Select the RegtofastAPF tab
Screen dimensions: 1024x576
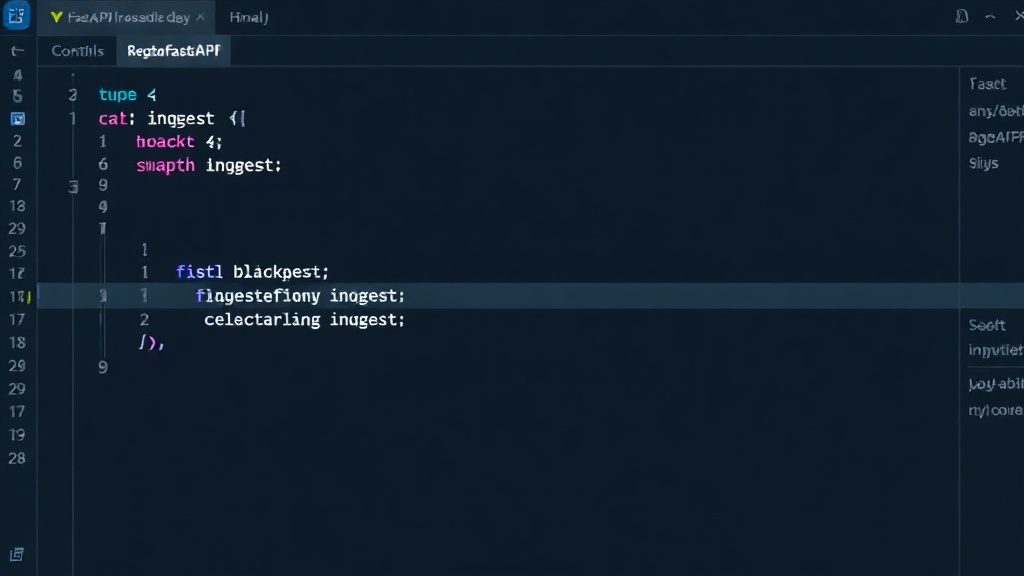coord(174,51)
